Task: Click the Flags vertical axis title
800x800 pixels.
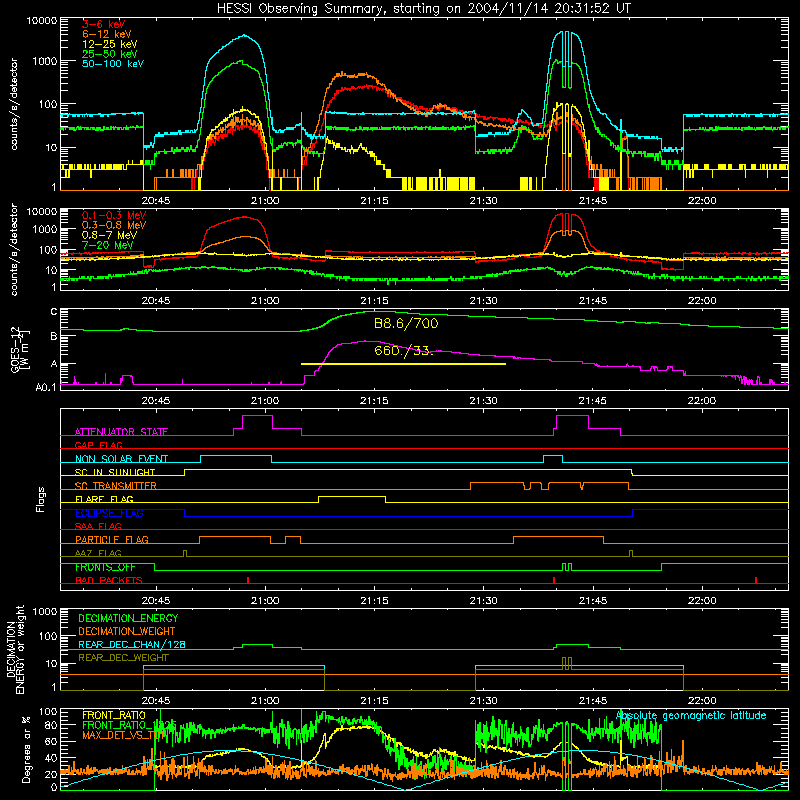Action: [x=41, y=499]
